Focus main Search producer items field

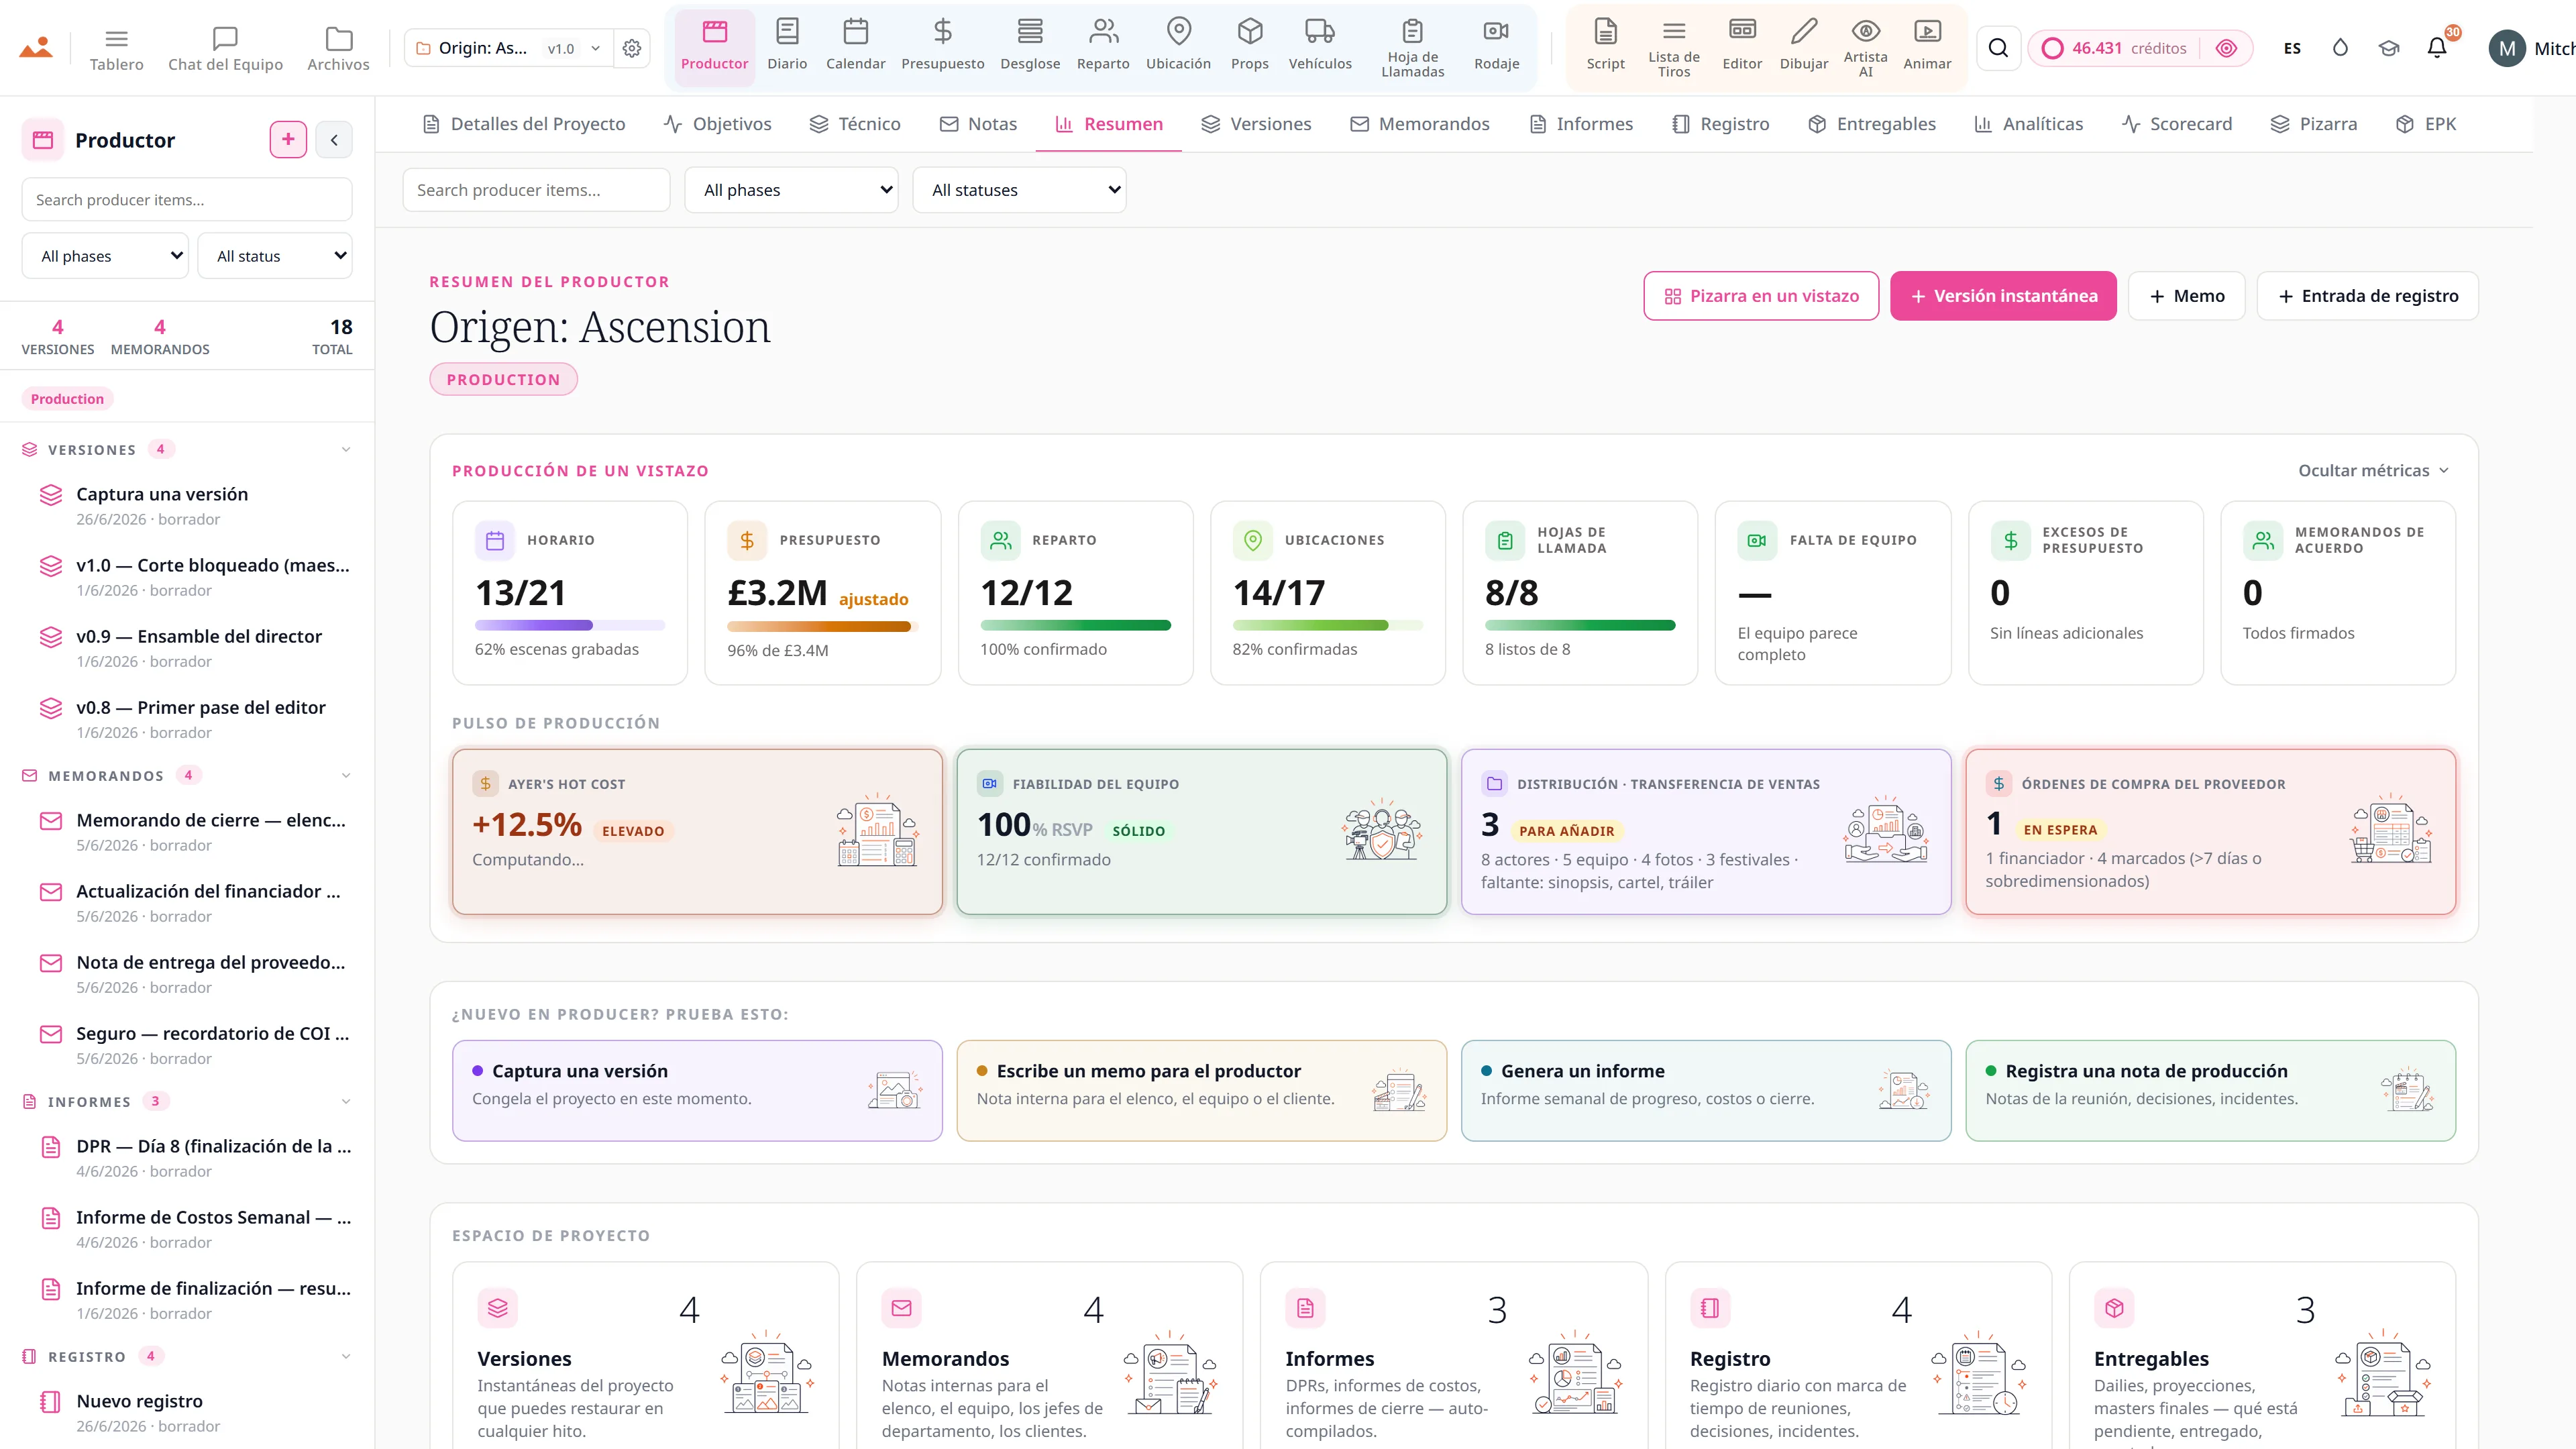tap(536, 190)
